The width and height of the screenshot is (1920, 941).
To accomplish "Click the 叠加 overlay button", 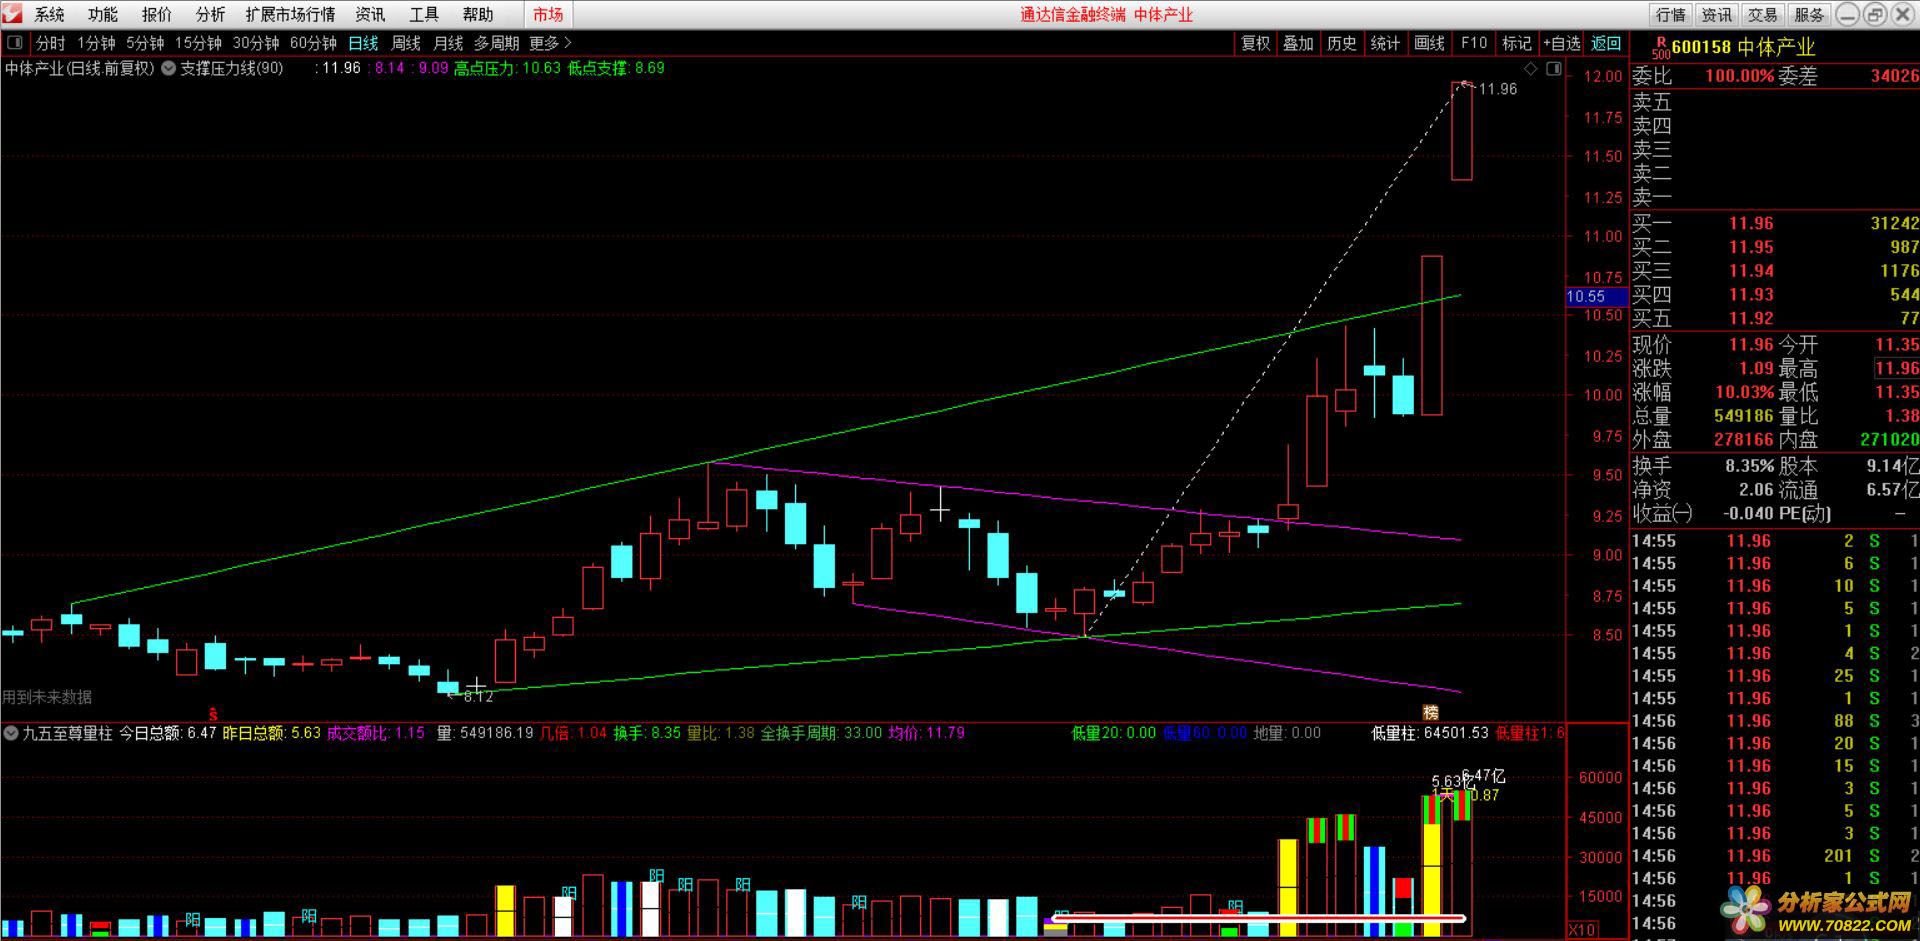I will click(x=1298, y=43).
